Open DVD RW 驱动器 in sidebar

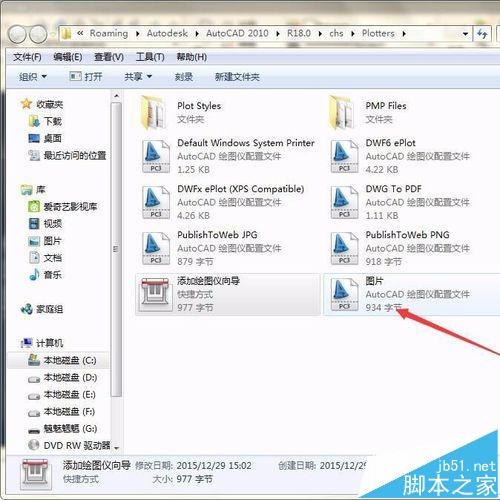point(69,445)
